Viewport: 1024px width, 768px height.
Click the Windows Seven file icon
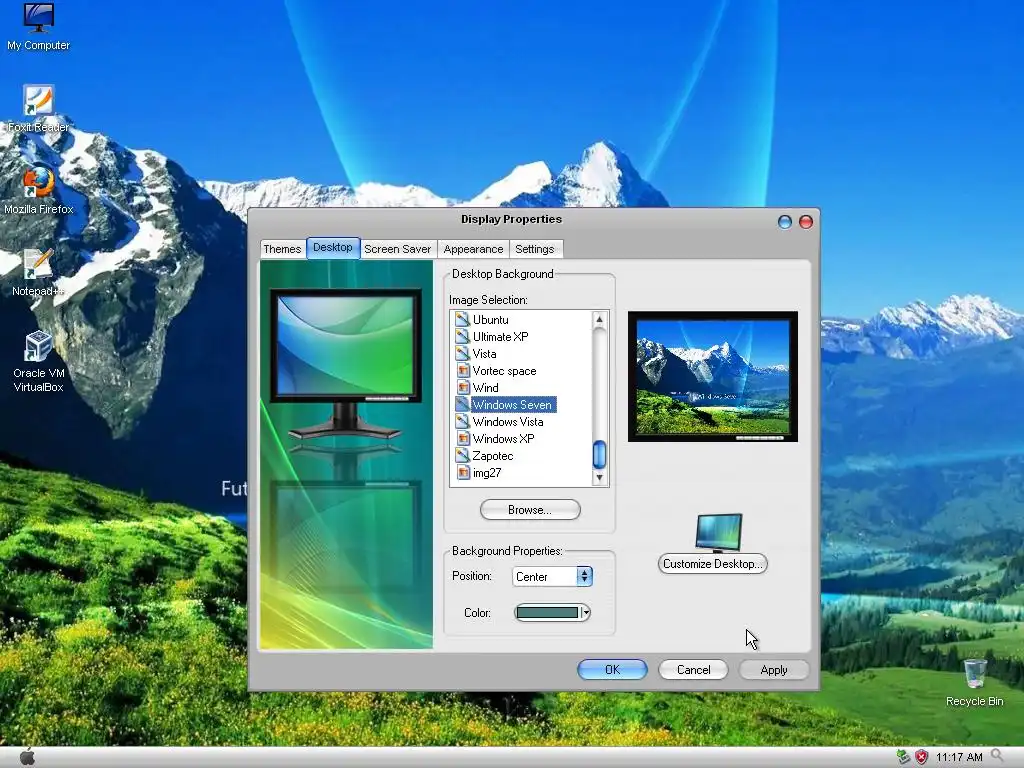[x=462, y=404]
